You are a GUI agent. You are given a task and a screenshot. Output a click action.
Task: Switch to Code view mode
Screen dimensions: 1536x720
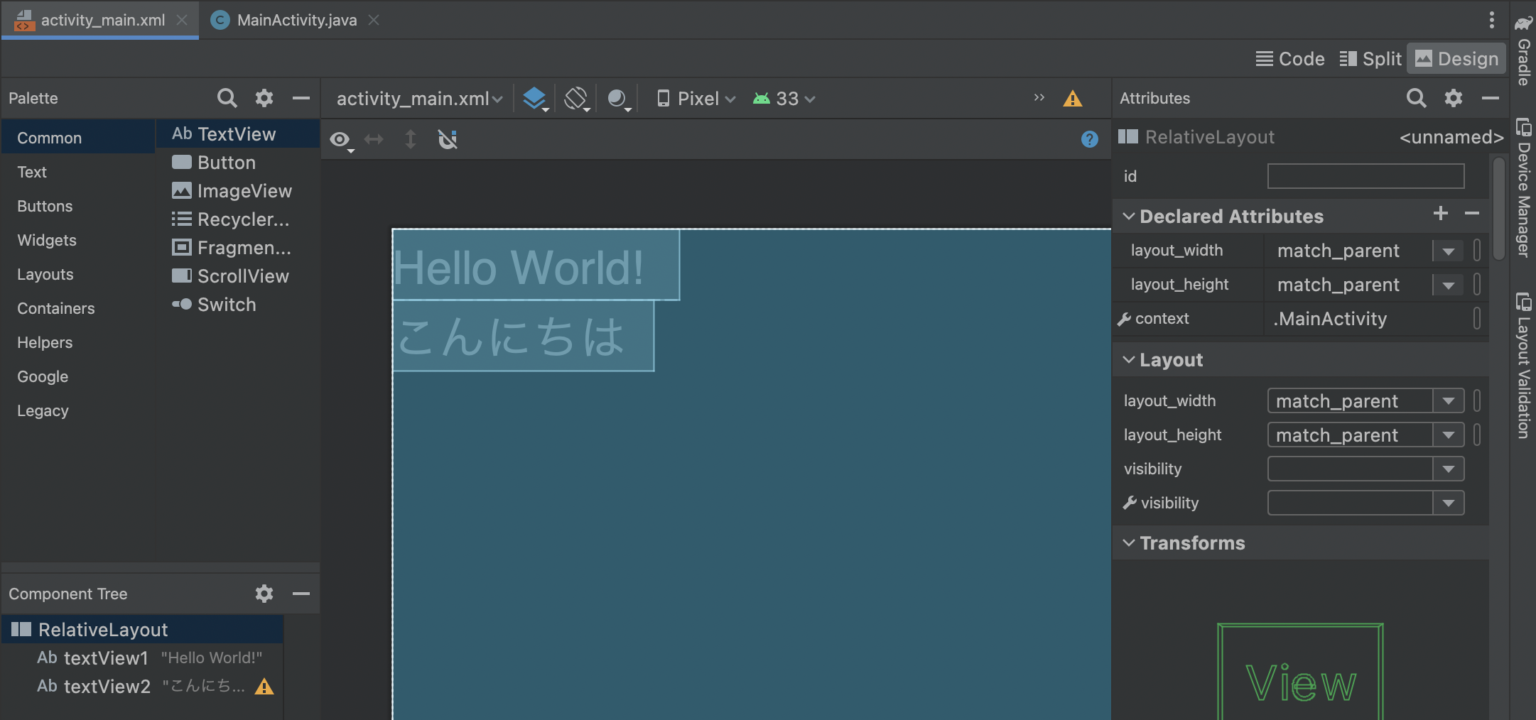pyautogui.click(x=1290, y=59)
